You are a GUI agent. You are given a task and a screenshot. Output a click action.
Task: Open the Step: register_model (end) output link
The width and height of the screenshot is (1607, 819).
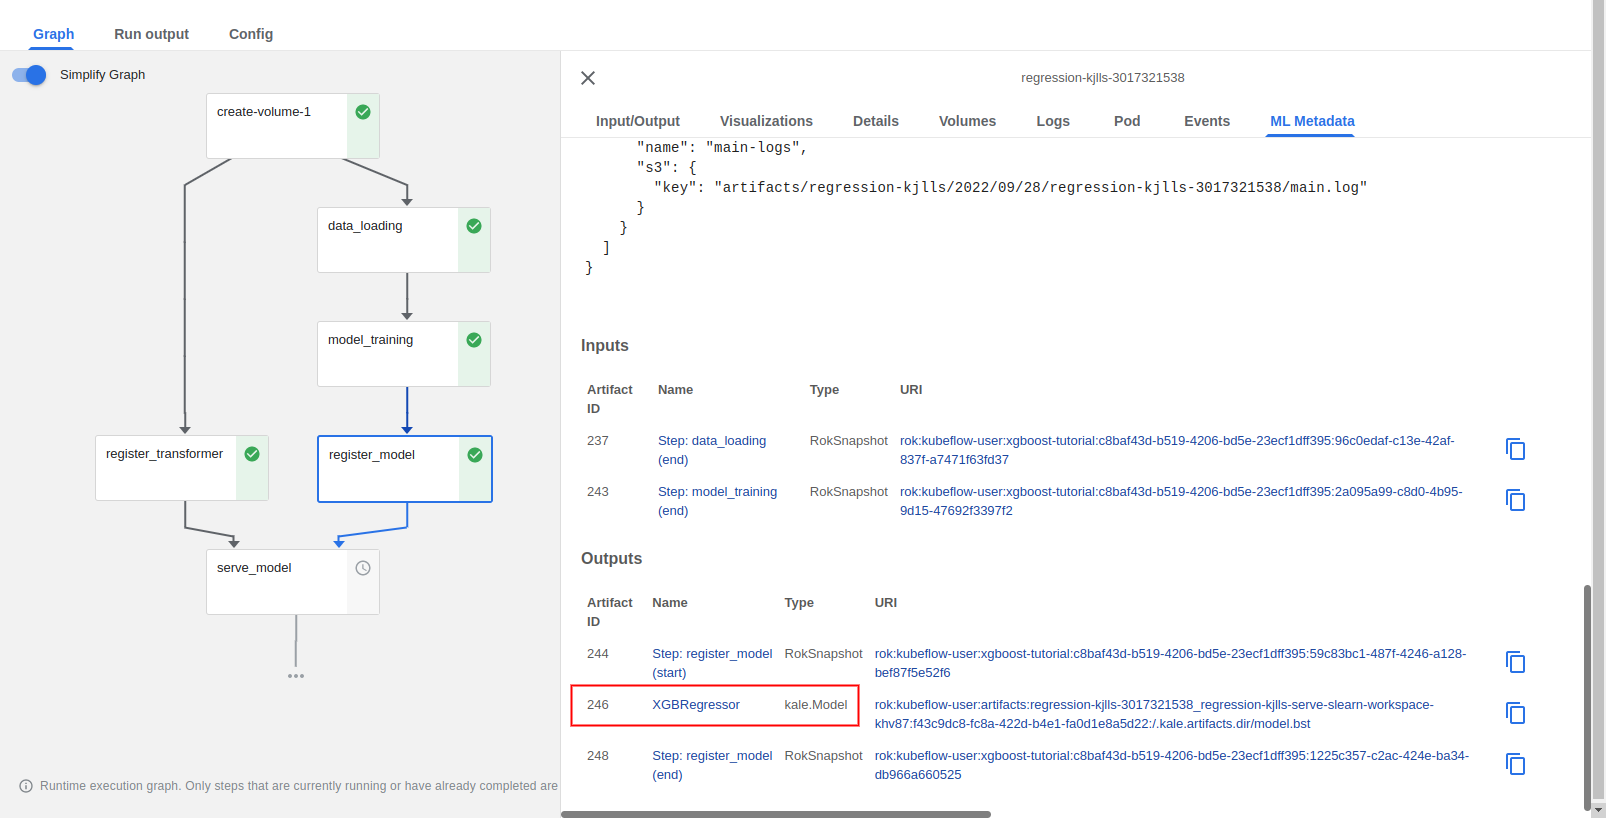click(x=712, y=765)
